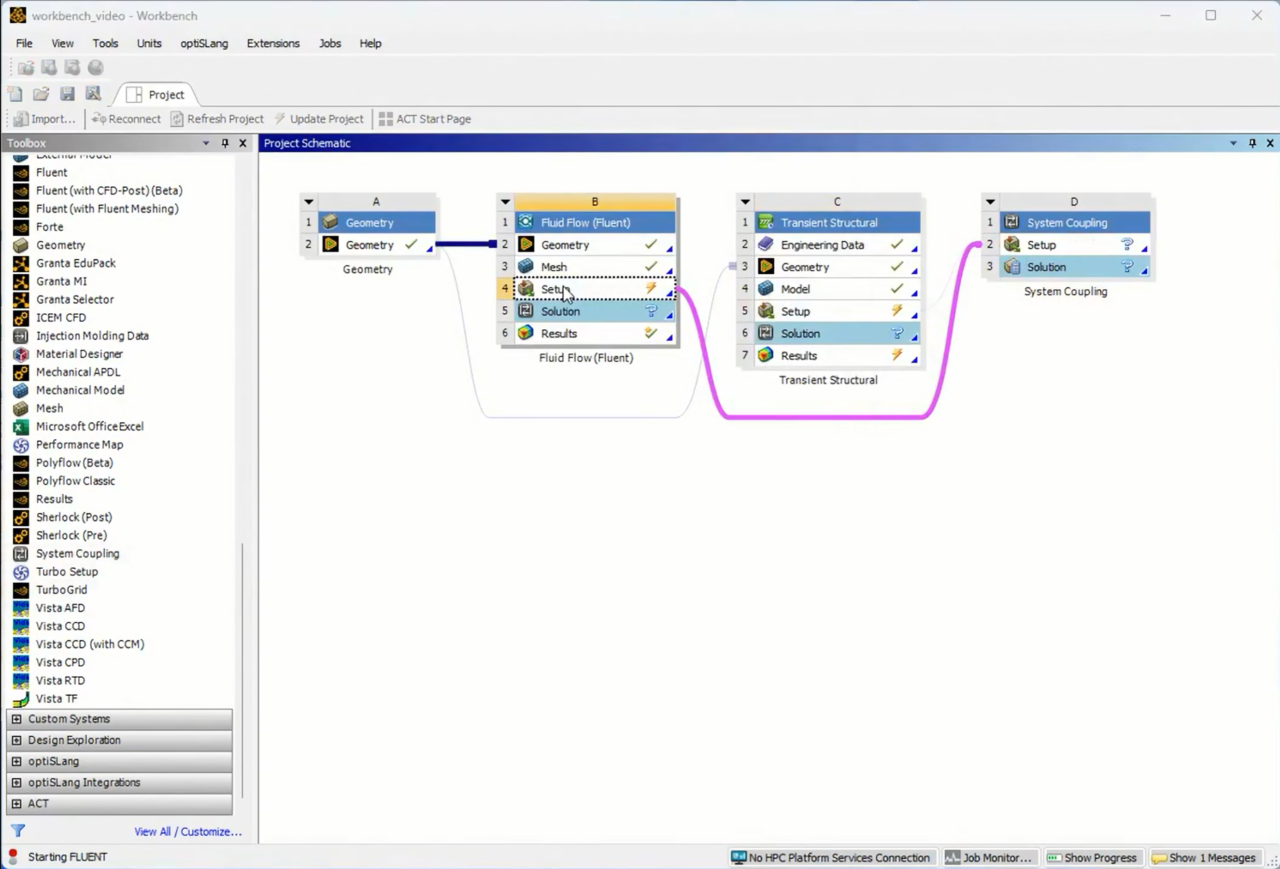Open the View menu

click(x=62, y=43)
